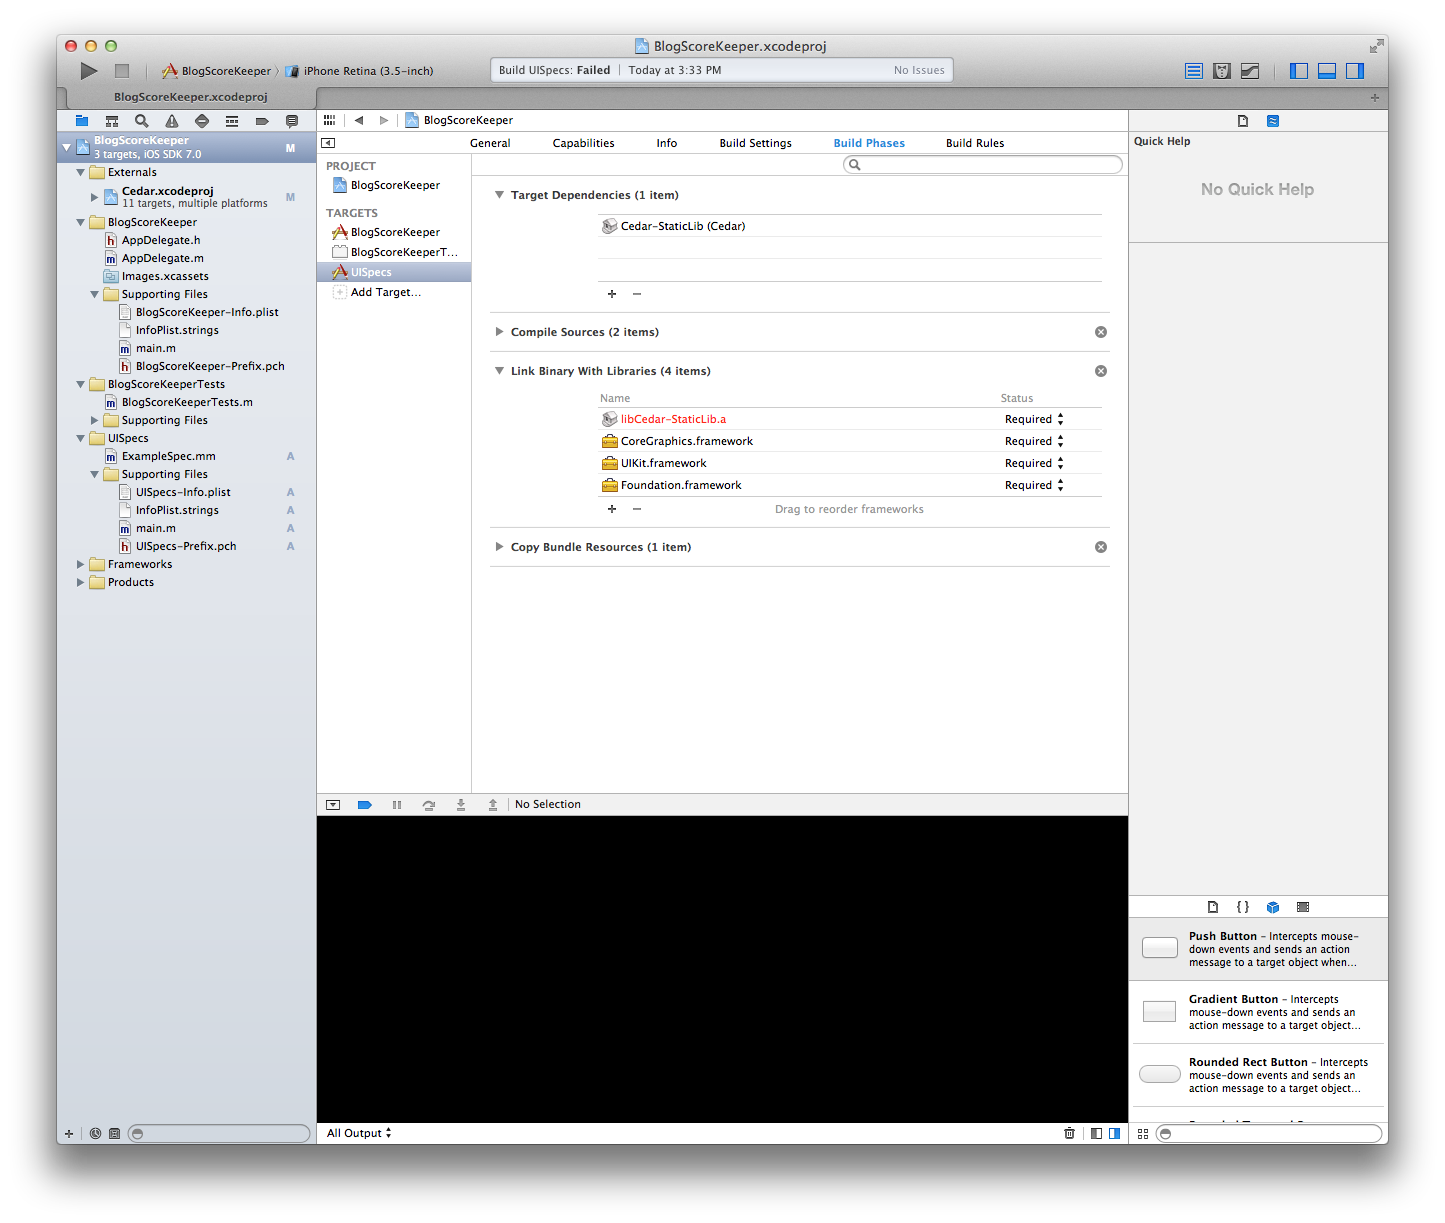The image size is (1445, 1223).
Task: Go forward in editor history
Action: click(x=384, y=120)
